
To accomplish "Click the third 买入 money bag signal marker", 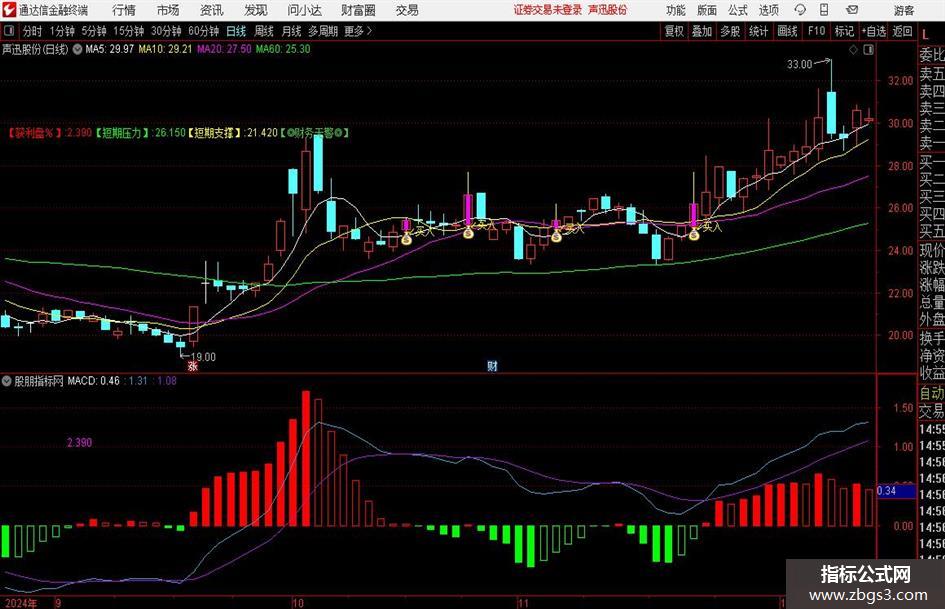I will pyautogui.click(x=556, y=236).
